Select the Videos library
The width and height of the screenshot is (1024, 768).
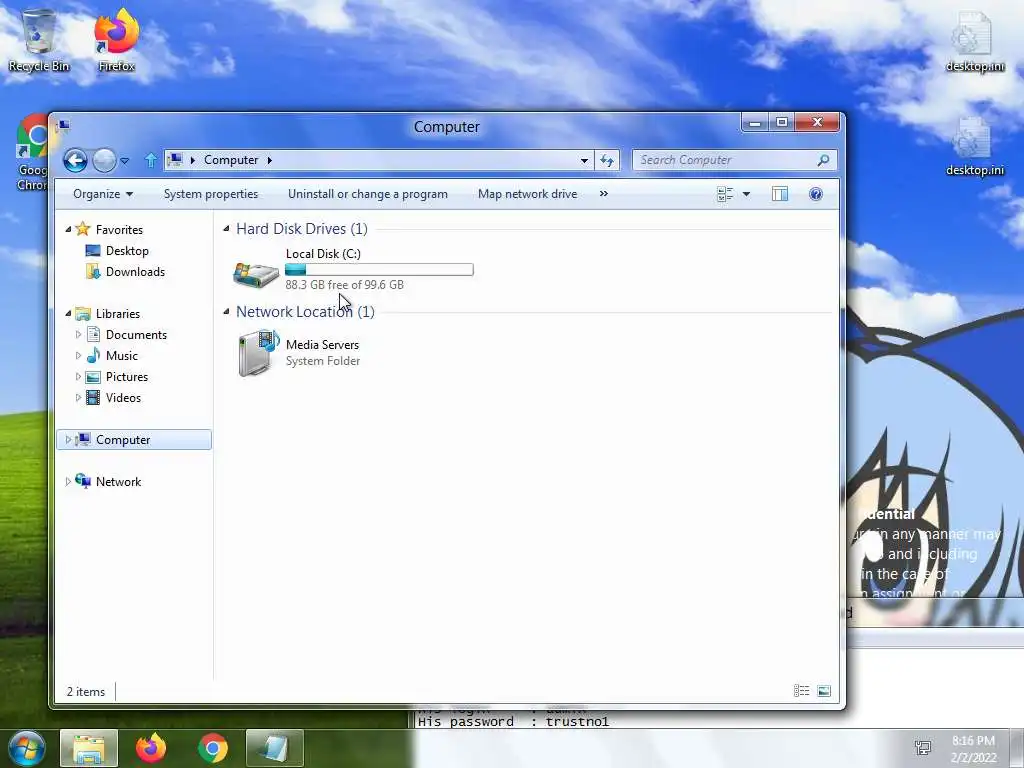pos(123,398)
